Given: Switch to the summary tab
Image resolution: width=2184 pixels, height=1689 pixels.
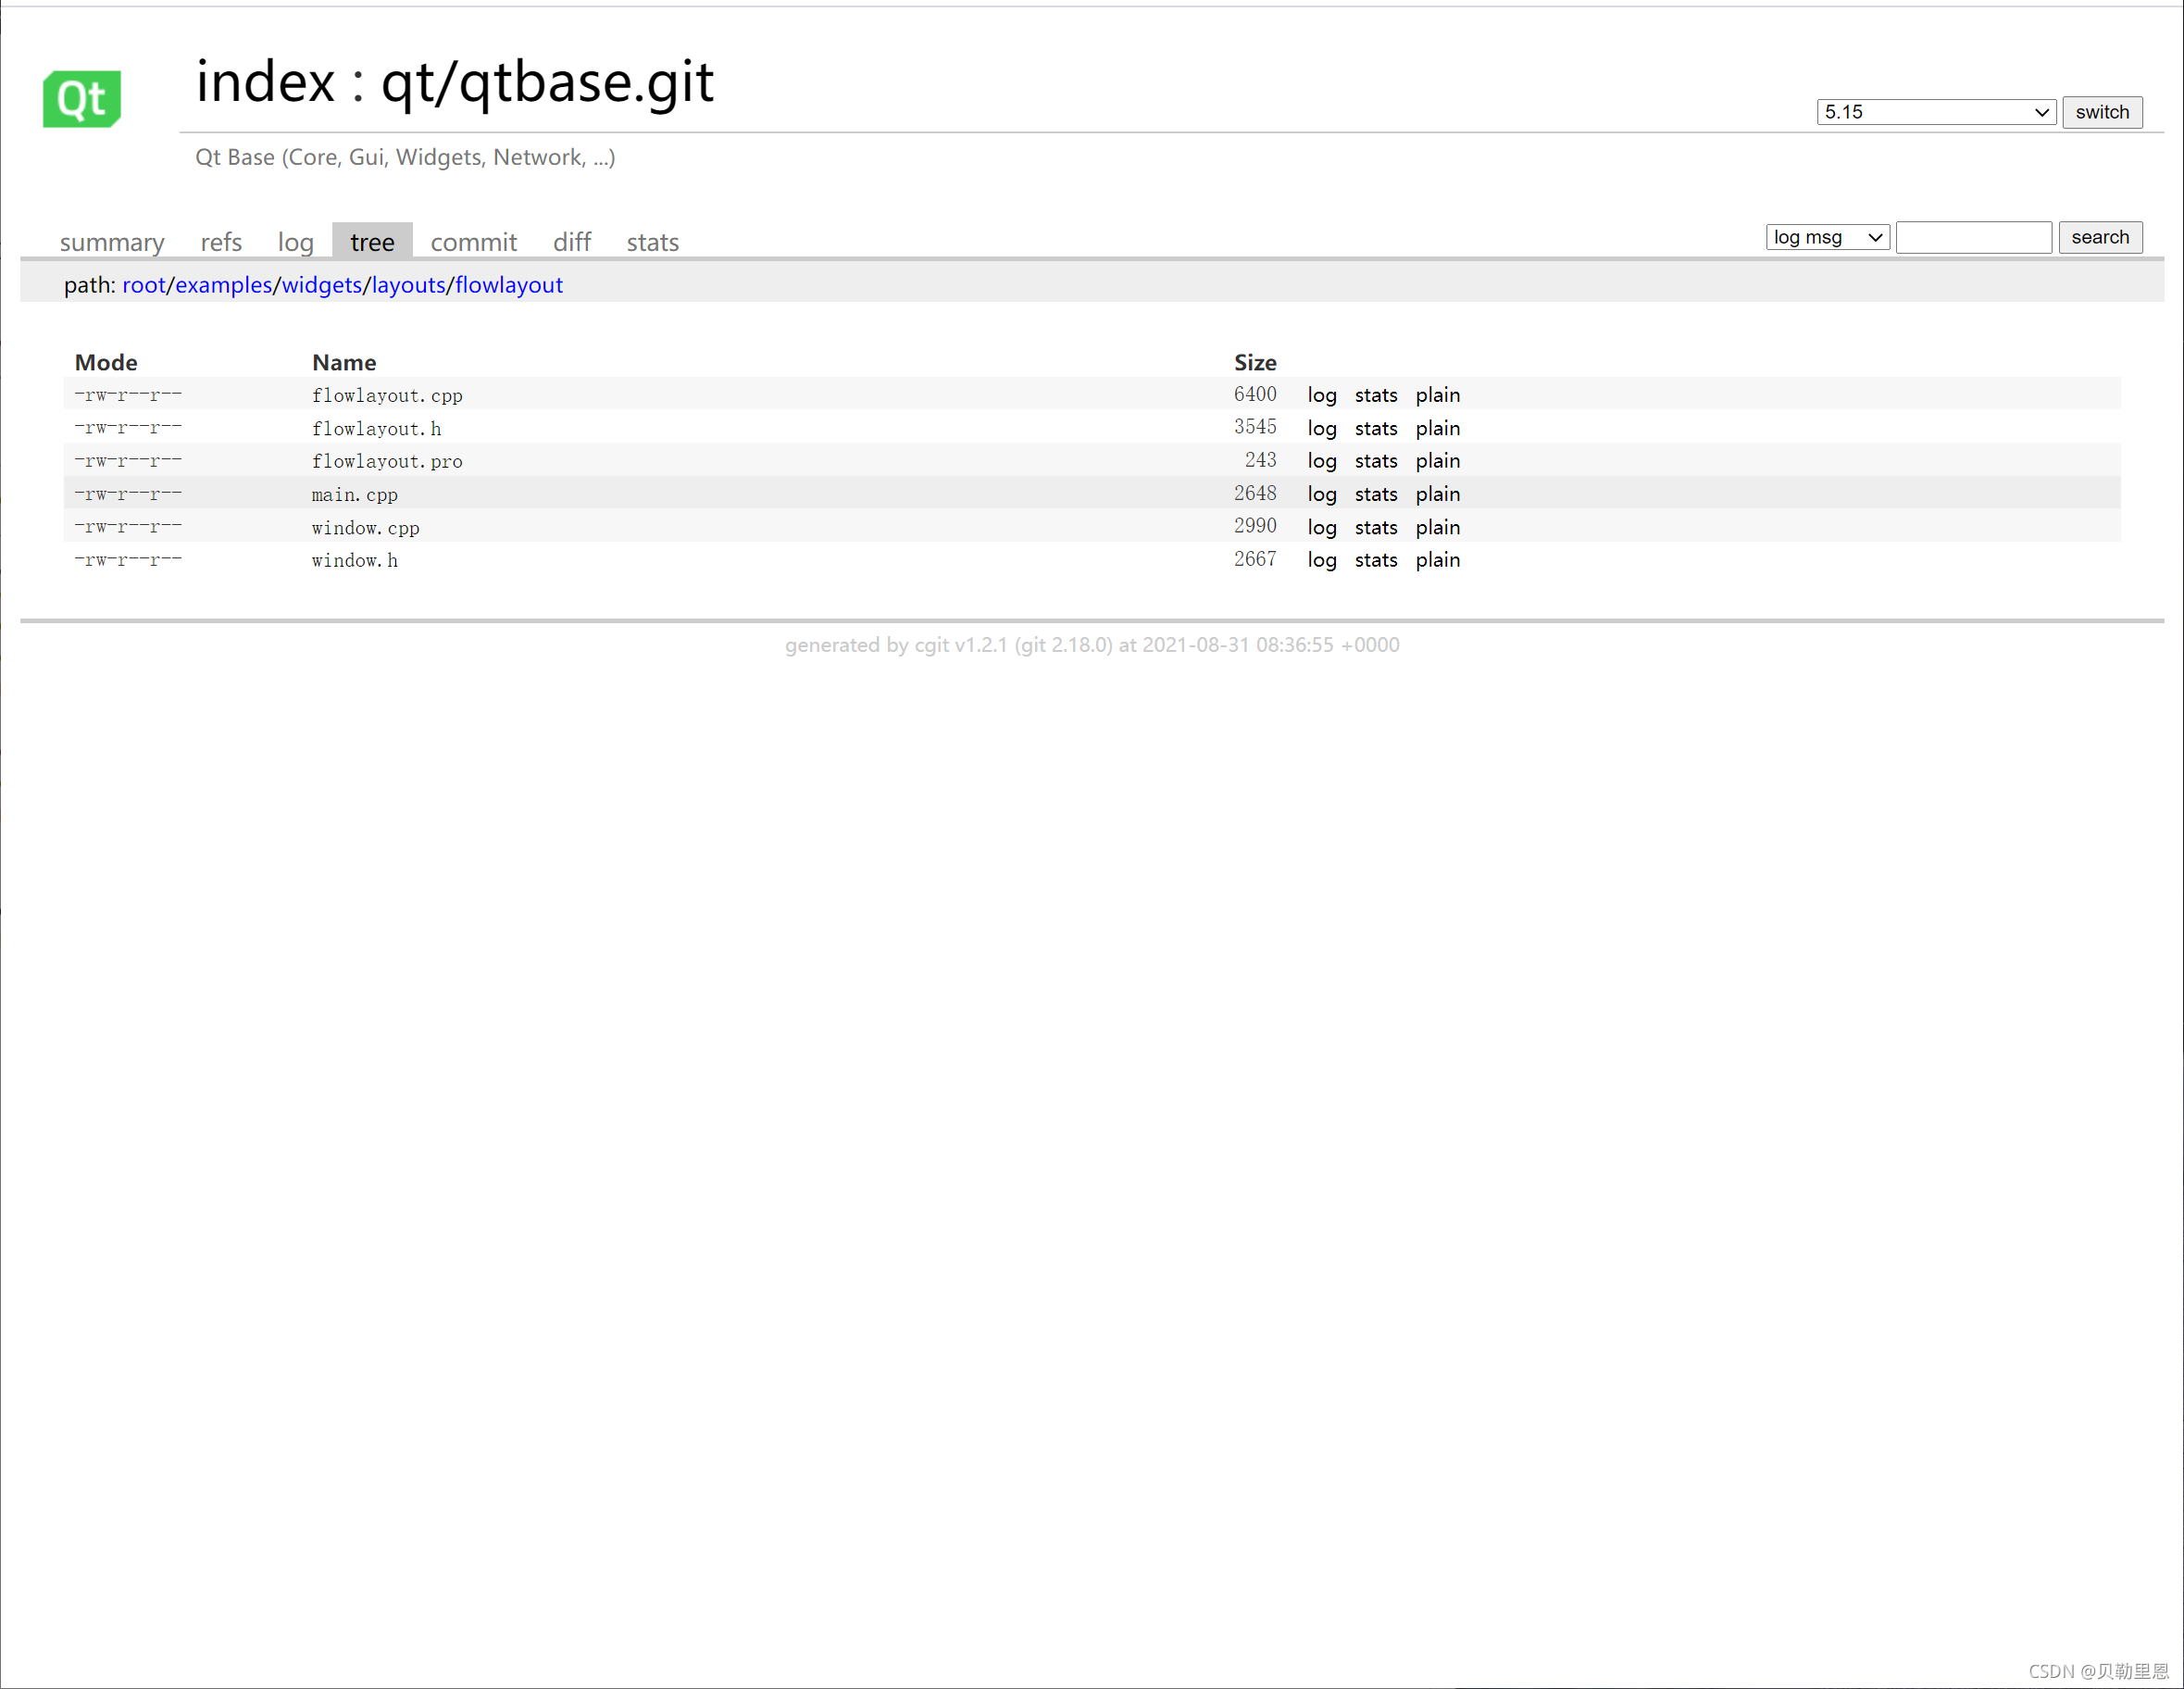Looking at the screenshot, I should pos(112,242).
